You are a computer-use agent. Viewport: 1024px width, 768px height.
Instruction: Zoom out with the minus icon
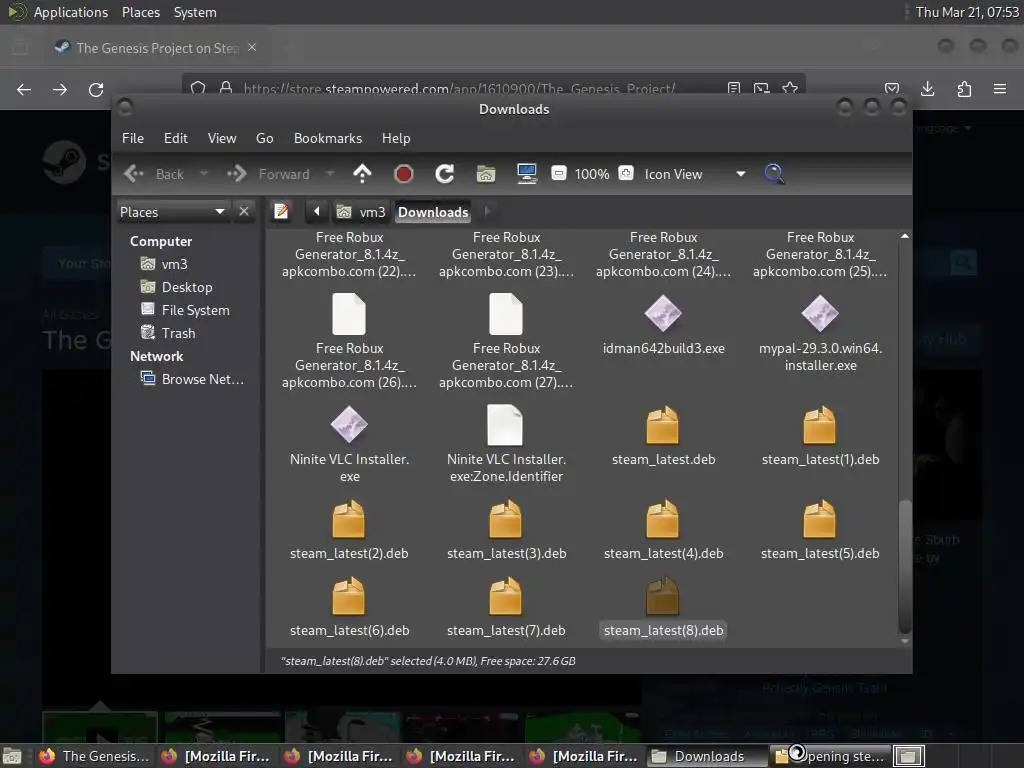[x=559, y=174]
